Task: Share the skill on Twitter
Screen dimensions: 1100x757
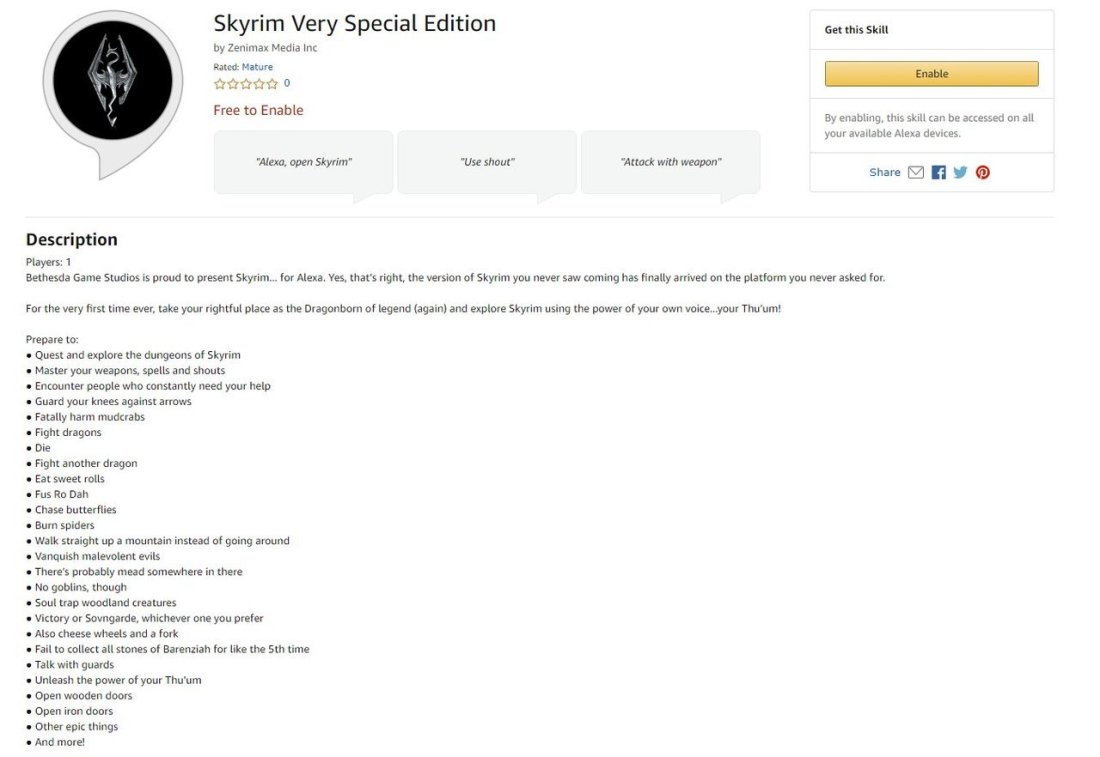Action: (960, 172)
